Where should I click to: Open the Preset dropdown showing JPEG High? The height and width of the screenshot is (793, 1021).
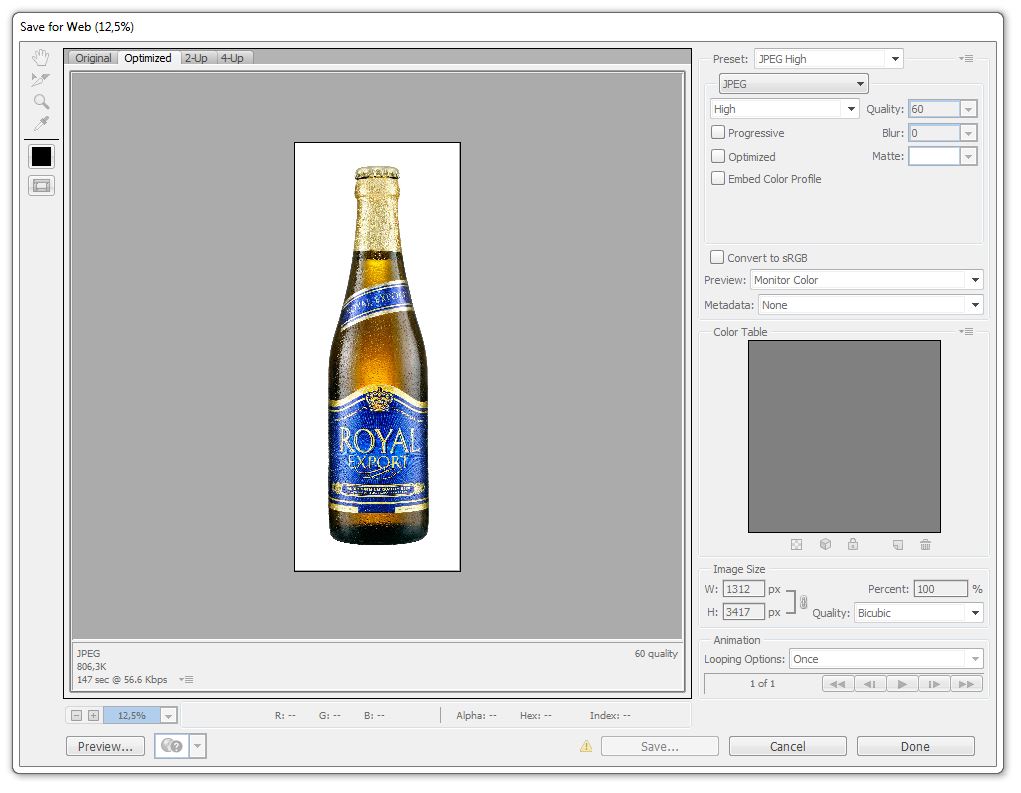tap(828, 58)
